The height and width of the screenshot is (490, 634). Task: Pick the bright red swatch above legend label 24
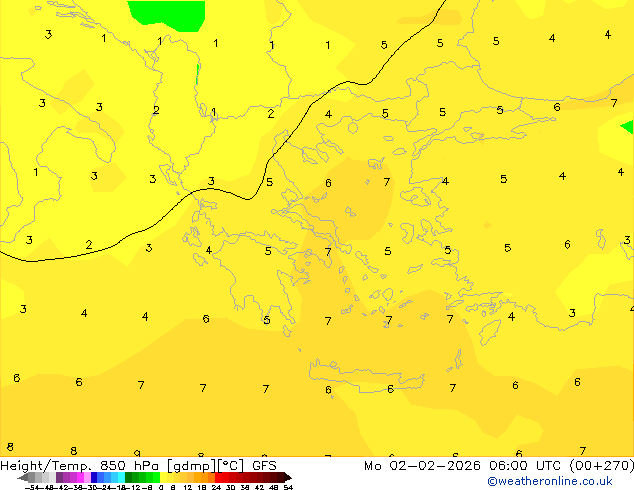218,477
